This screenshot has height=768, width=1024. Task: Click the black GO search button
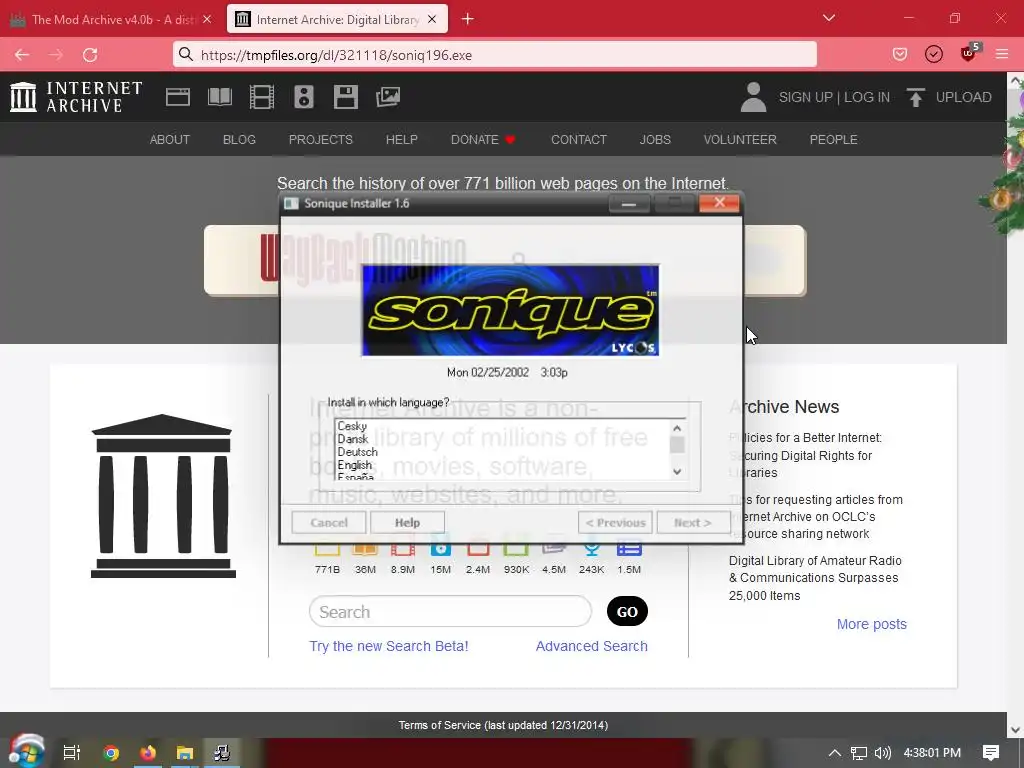coord(627,611)
